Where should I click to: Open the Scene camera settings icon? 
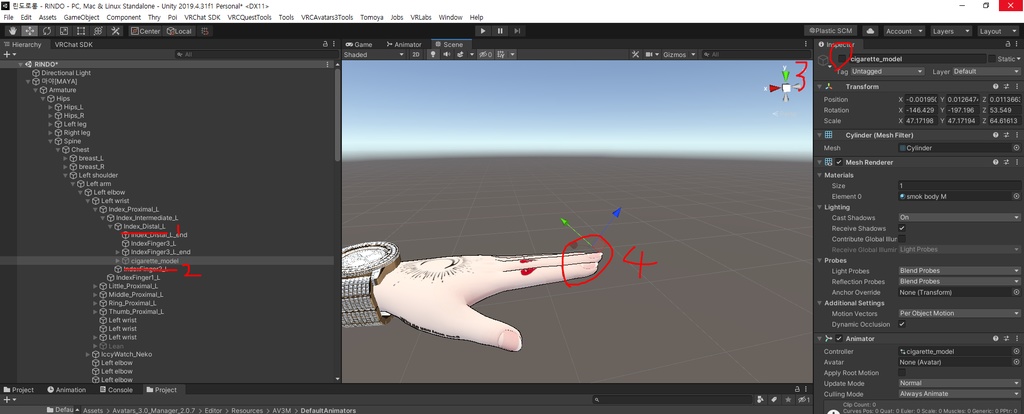tap(649, 55)
